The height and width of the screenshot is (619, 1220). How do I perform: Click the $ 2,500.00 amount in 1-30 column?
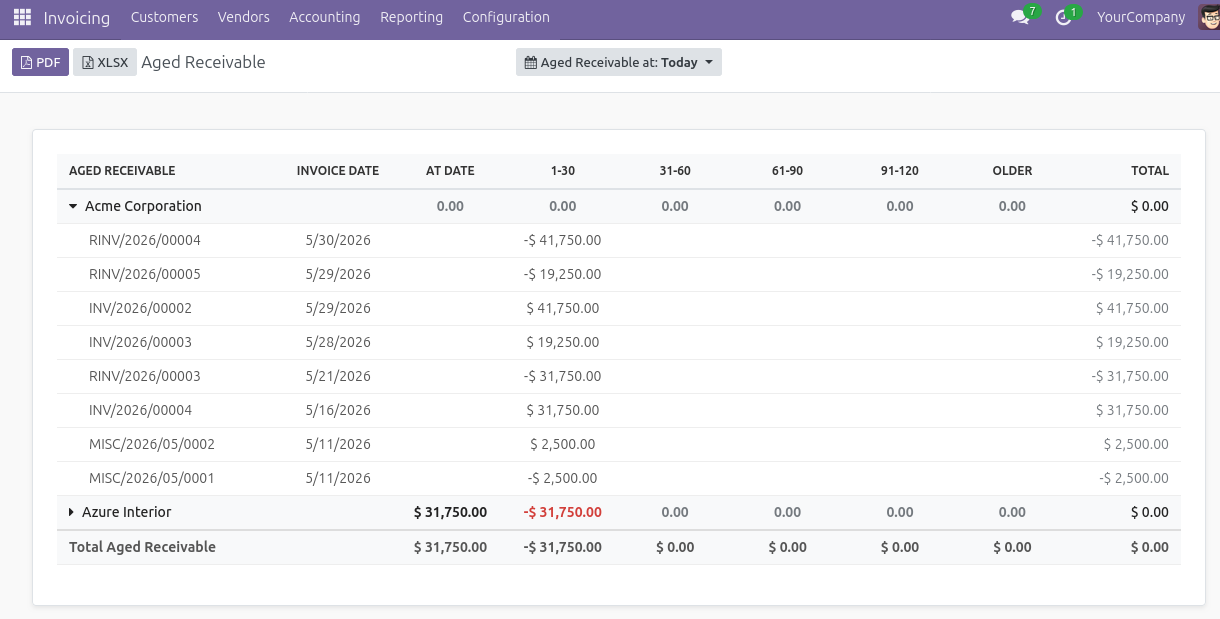point(563,444)
